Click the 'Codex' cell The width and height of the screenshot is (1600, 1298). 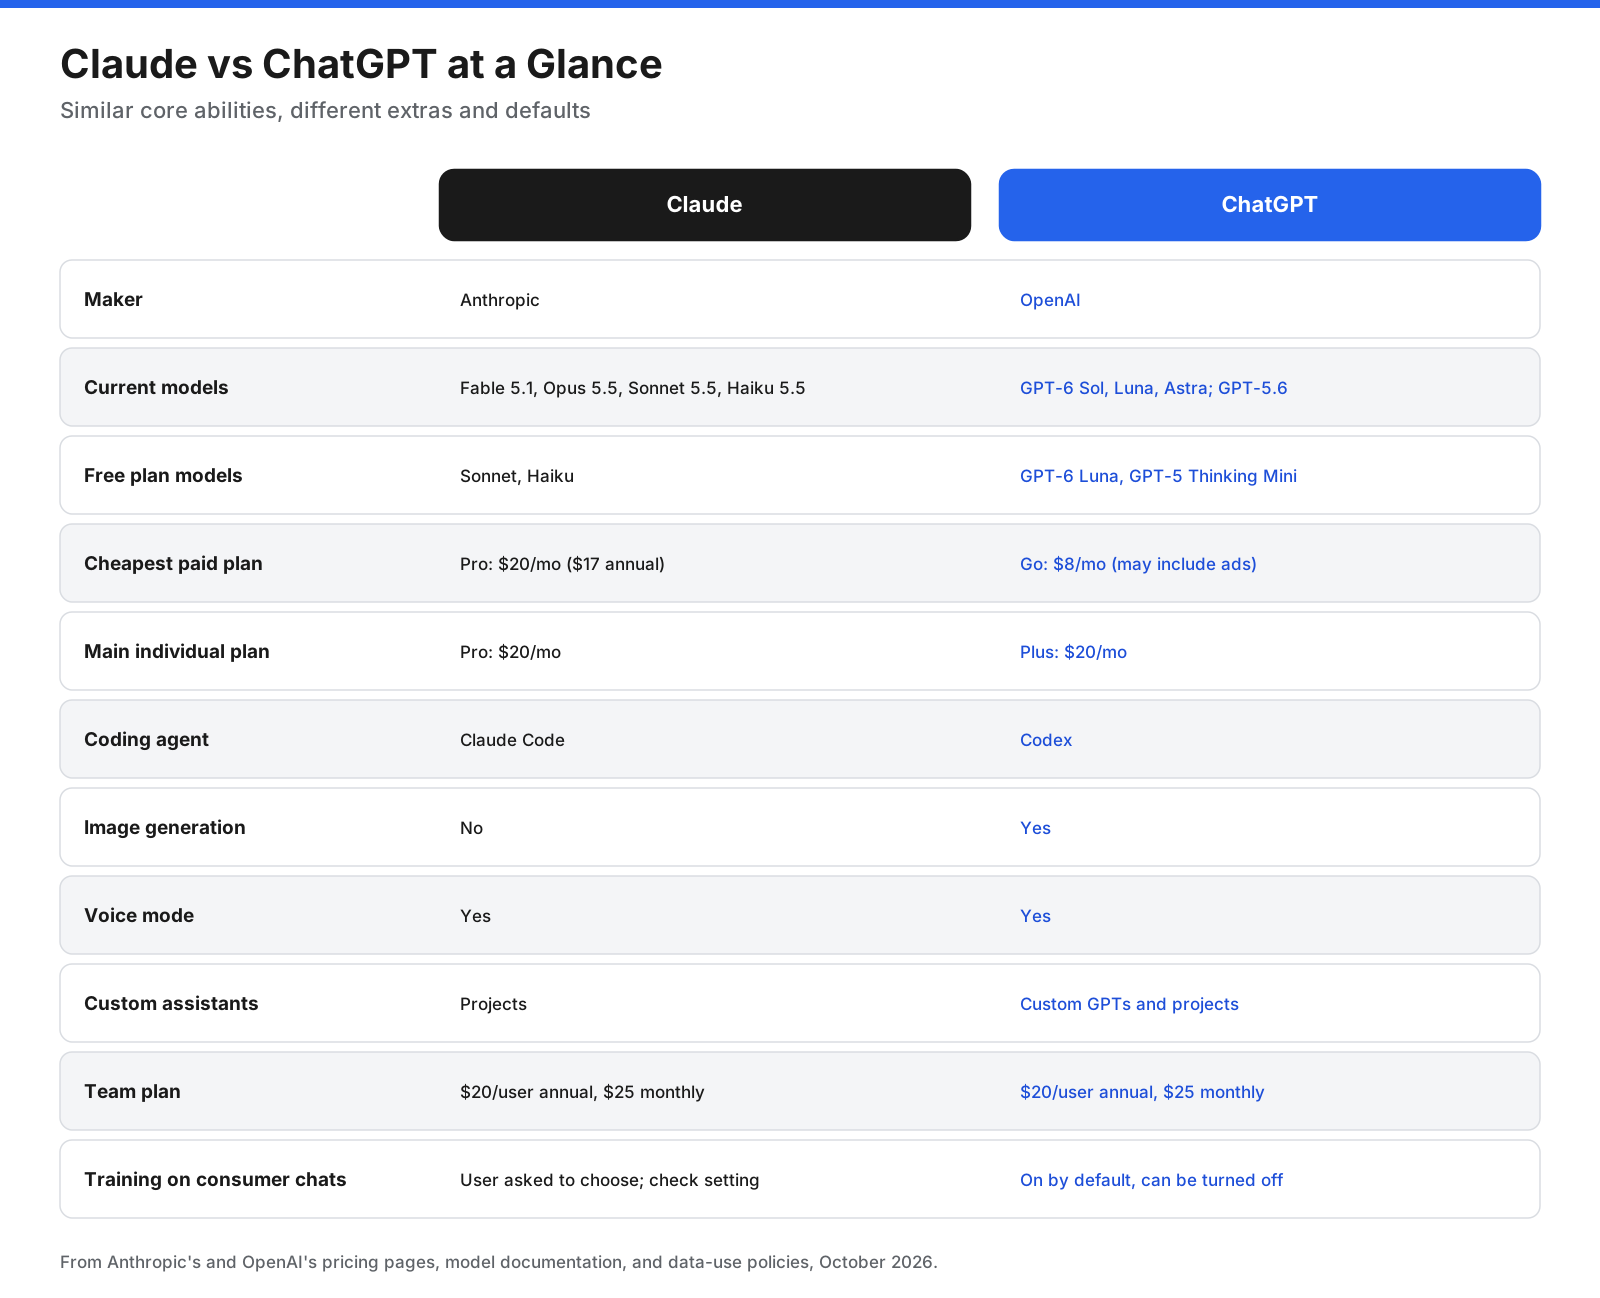point(1046,740)
